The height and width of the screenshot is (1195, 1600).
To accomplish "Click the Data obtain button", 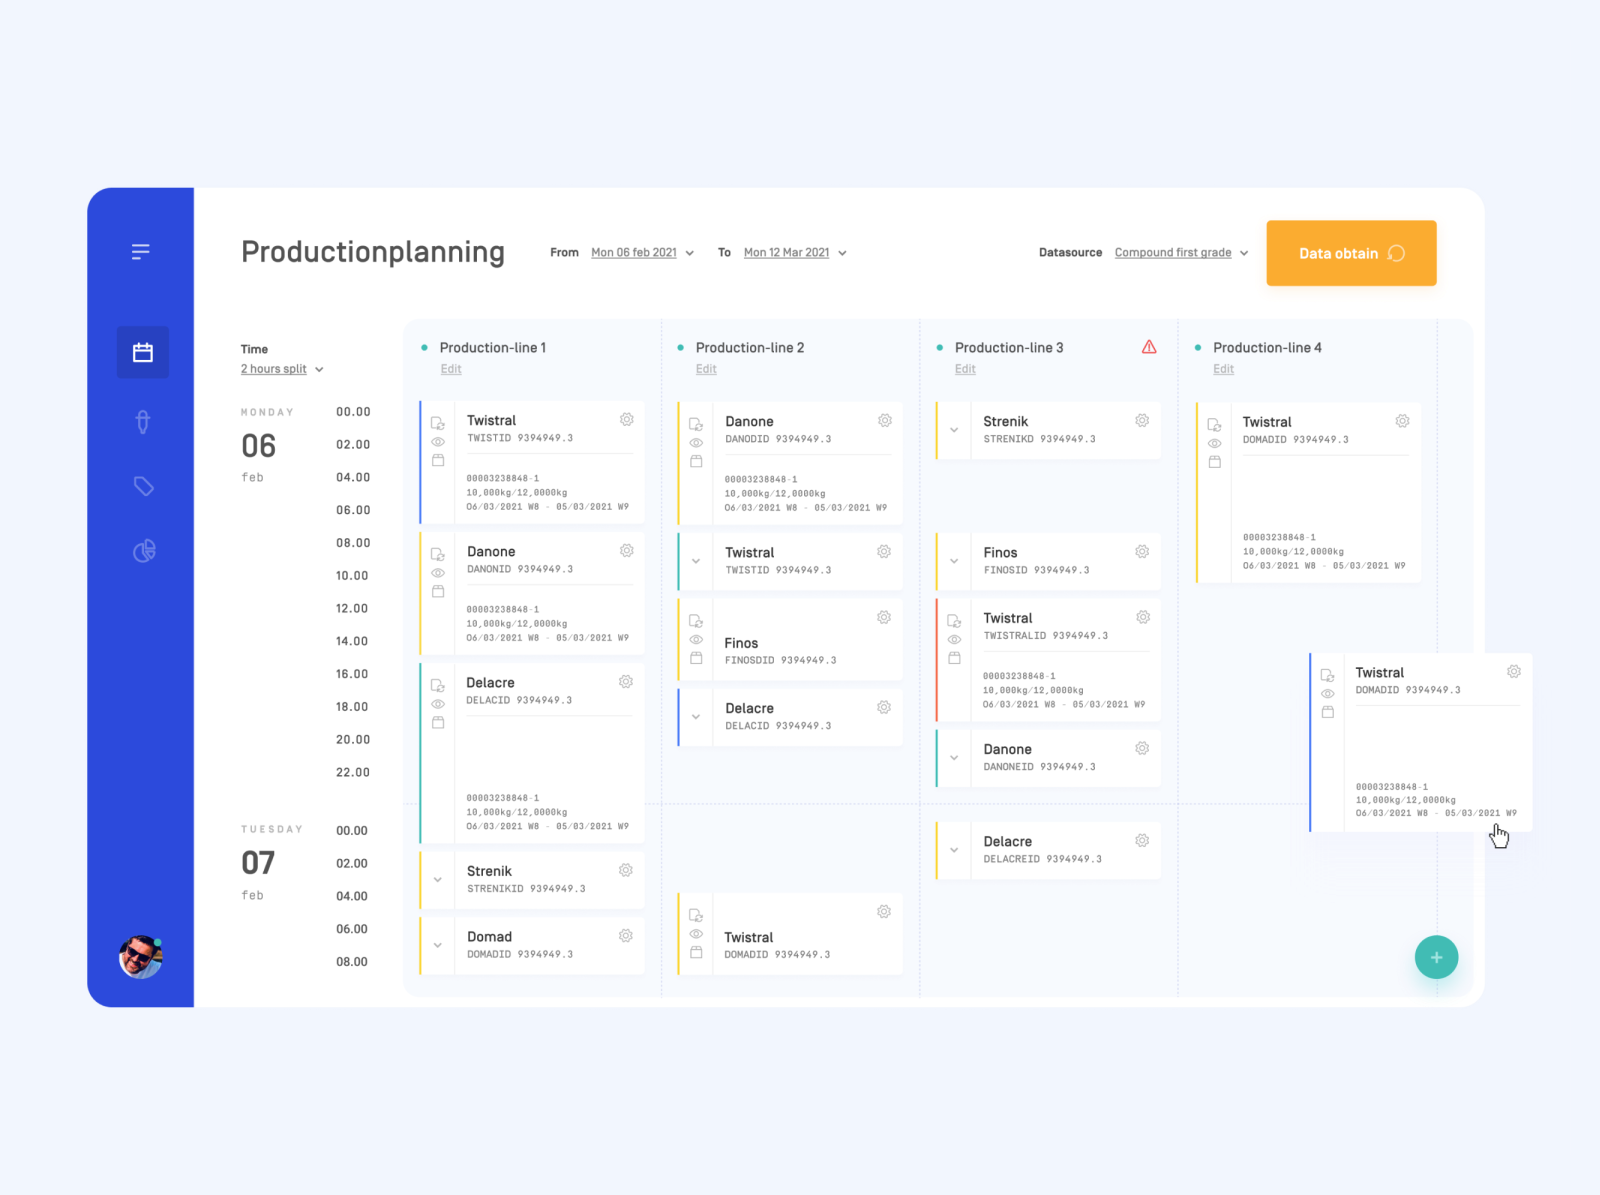I will tap(1350, 252).
